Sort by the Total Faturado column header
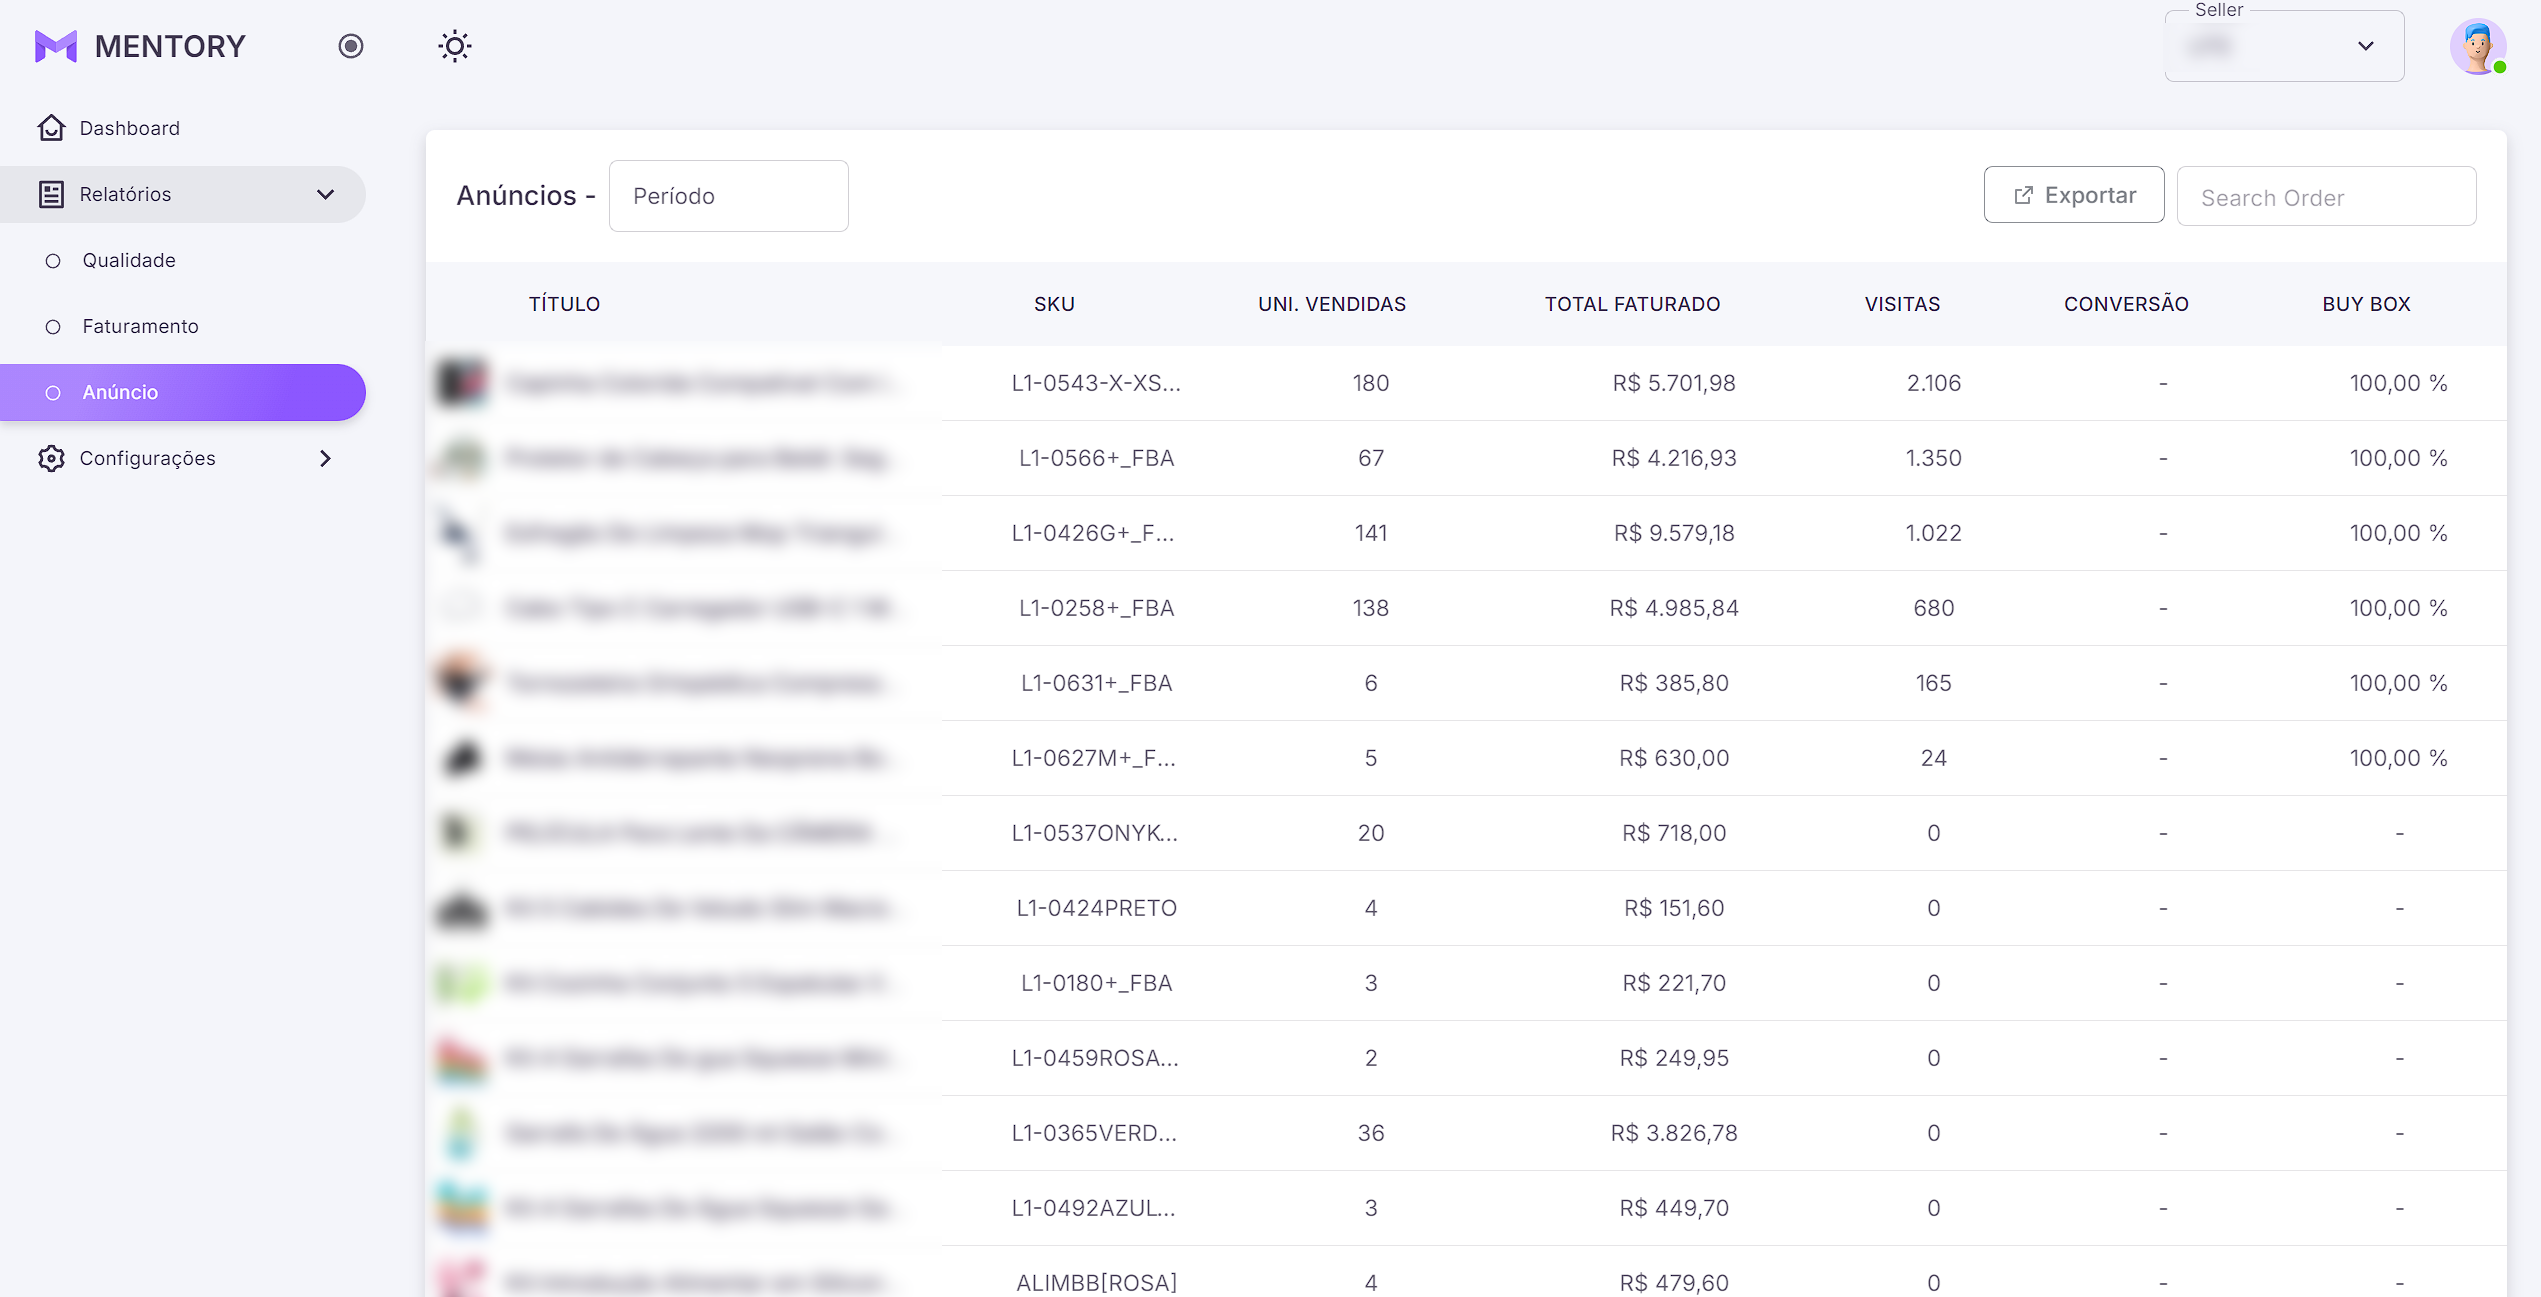The width and height of the screenshot is (2541, 1297). click(1632, 304)
